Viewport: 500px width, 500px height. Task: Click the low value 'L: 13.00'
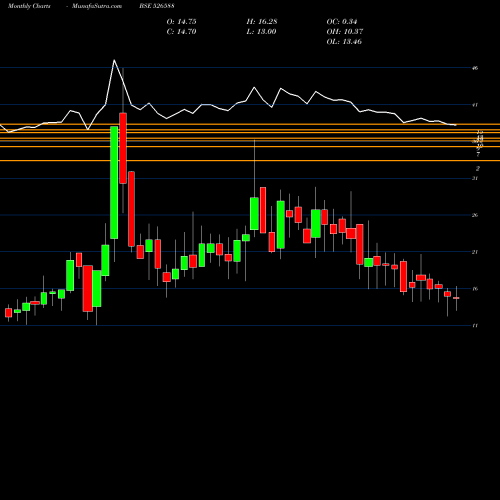click(x=261, y=32)
